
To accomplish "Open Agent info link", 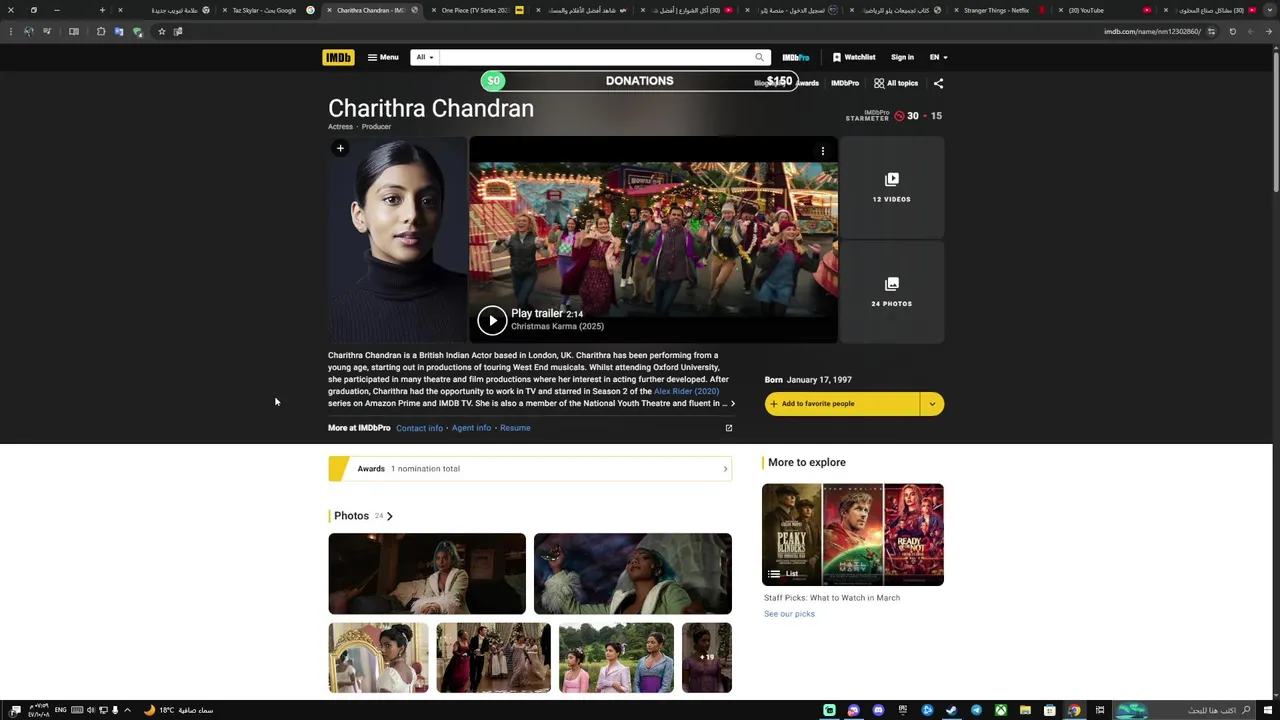I will tap(471, 428).
